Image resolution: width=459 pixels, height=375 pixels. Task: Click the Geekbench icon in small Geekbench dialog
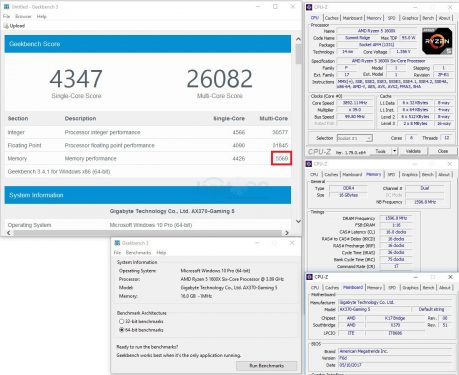click(x=117, y=243)
